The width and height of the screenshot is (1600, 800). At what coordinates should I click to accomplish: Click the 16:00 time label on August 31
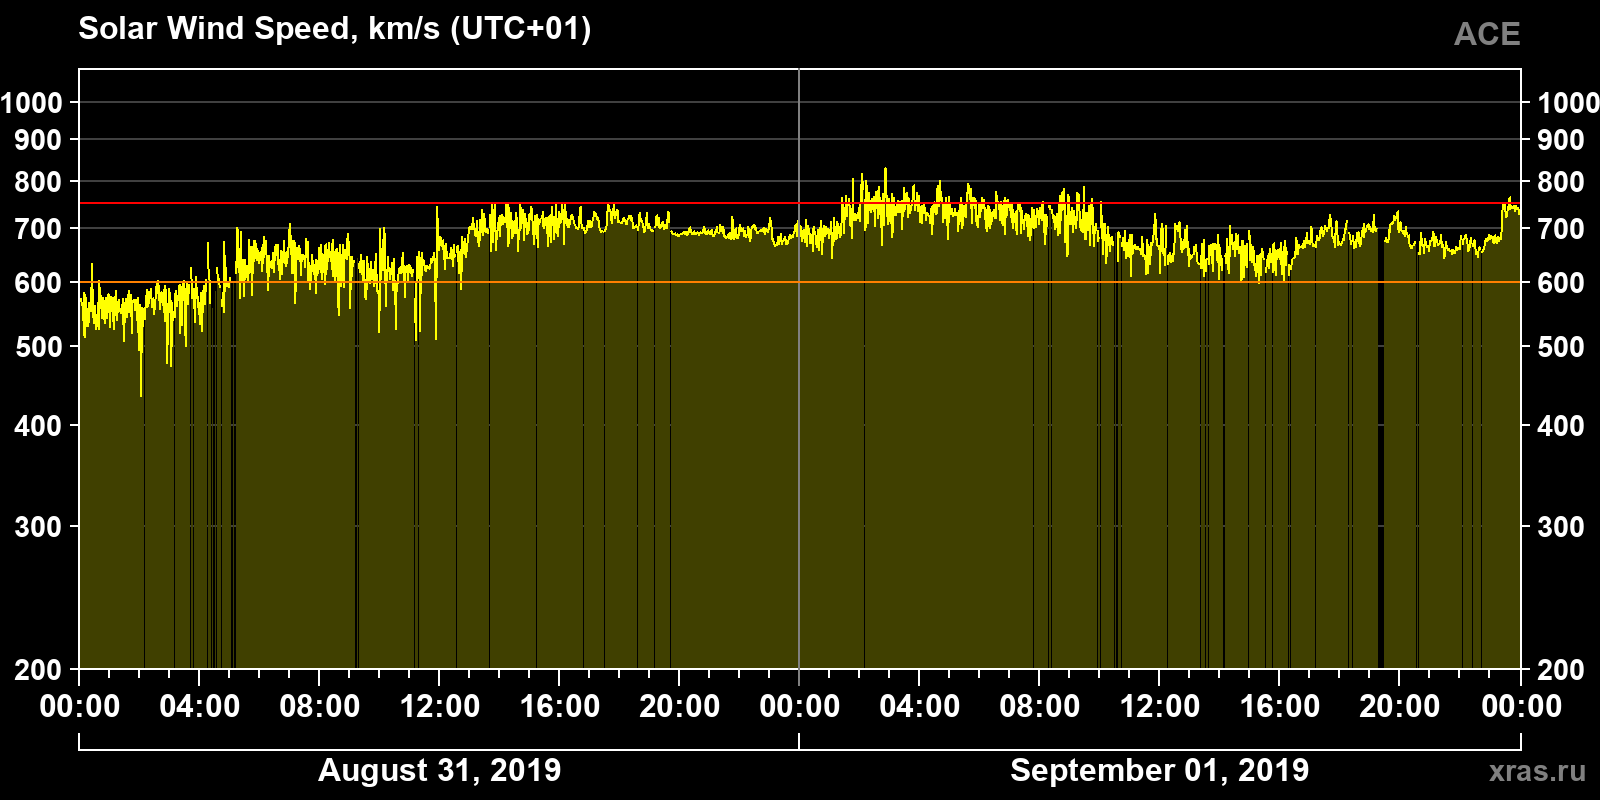[x=560, y=707]
